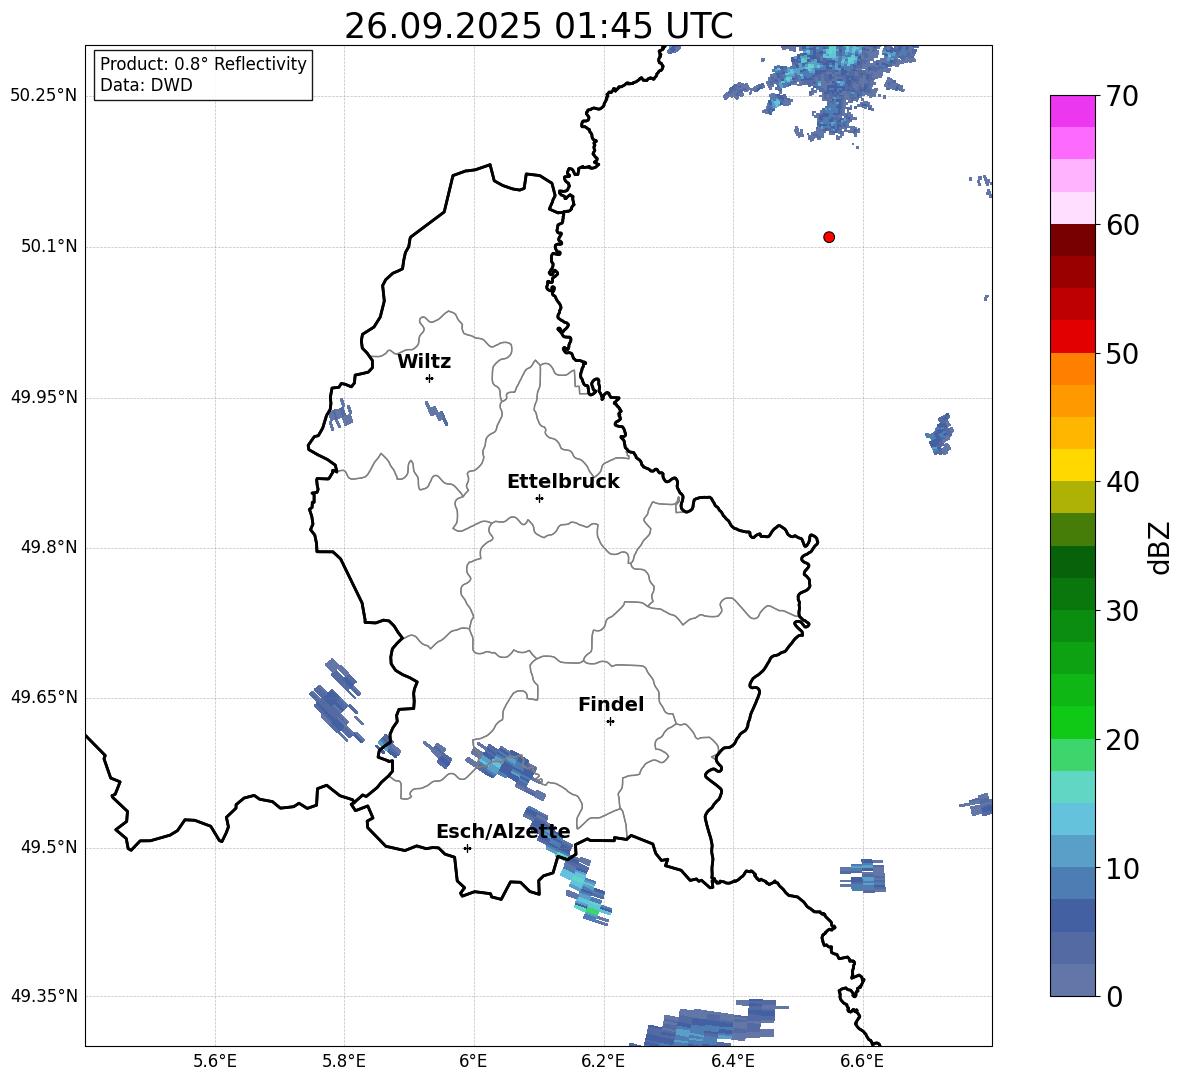Click the 5.6°E longitude label

(x=215, y=1061)
